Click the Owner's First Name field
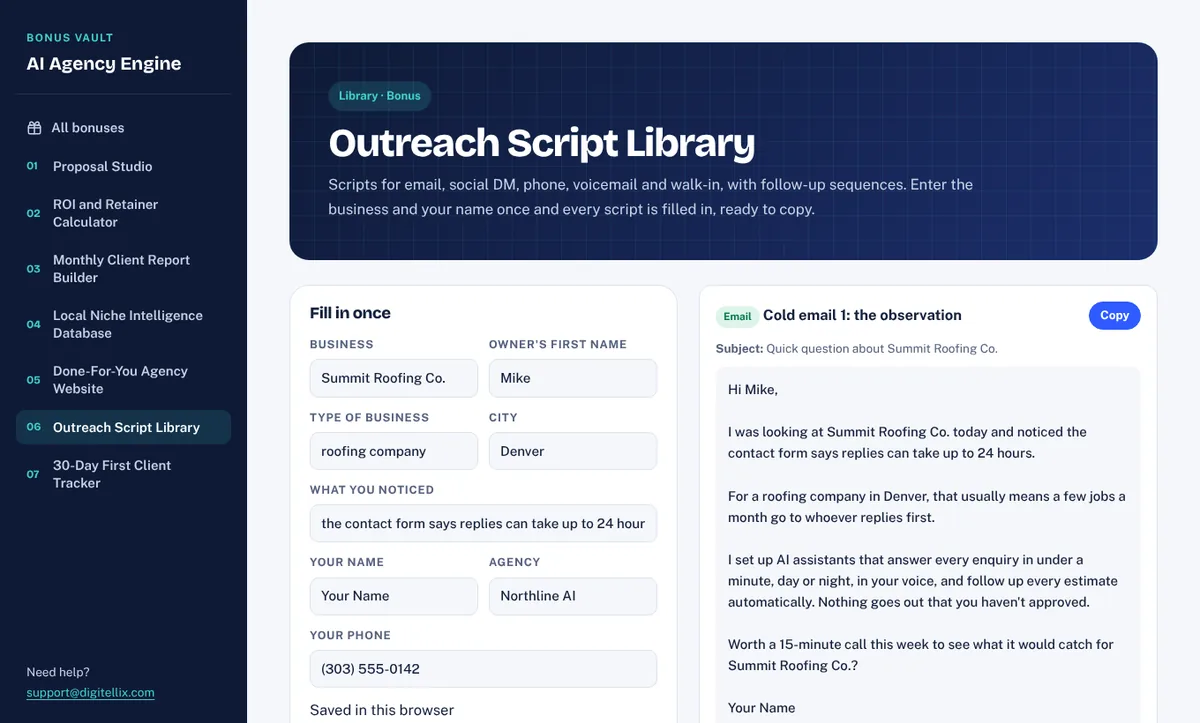 (572, 378)
